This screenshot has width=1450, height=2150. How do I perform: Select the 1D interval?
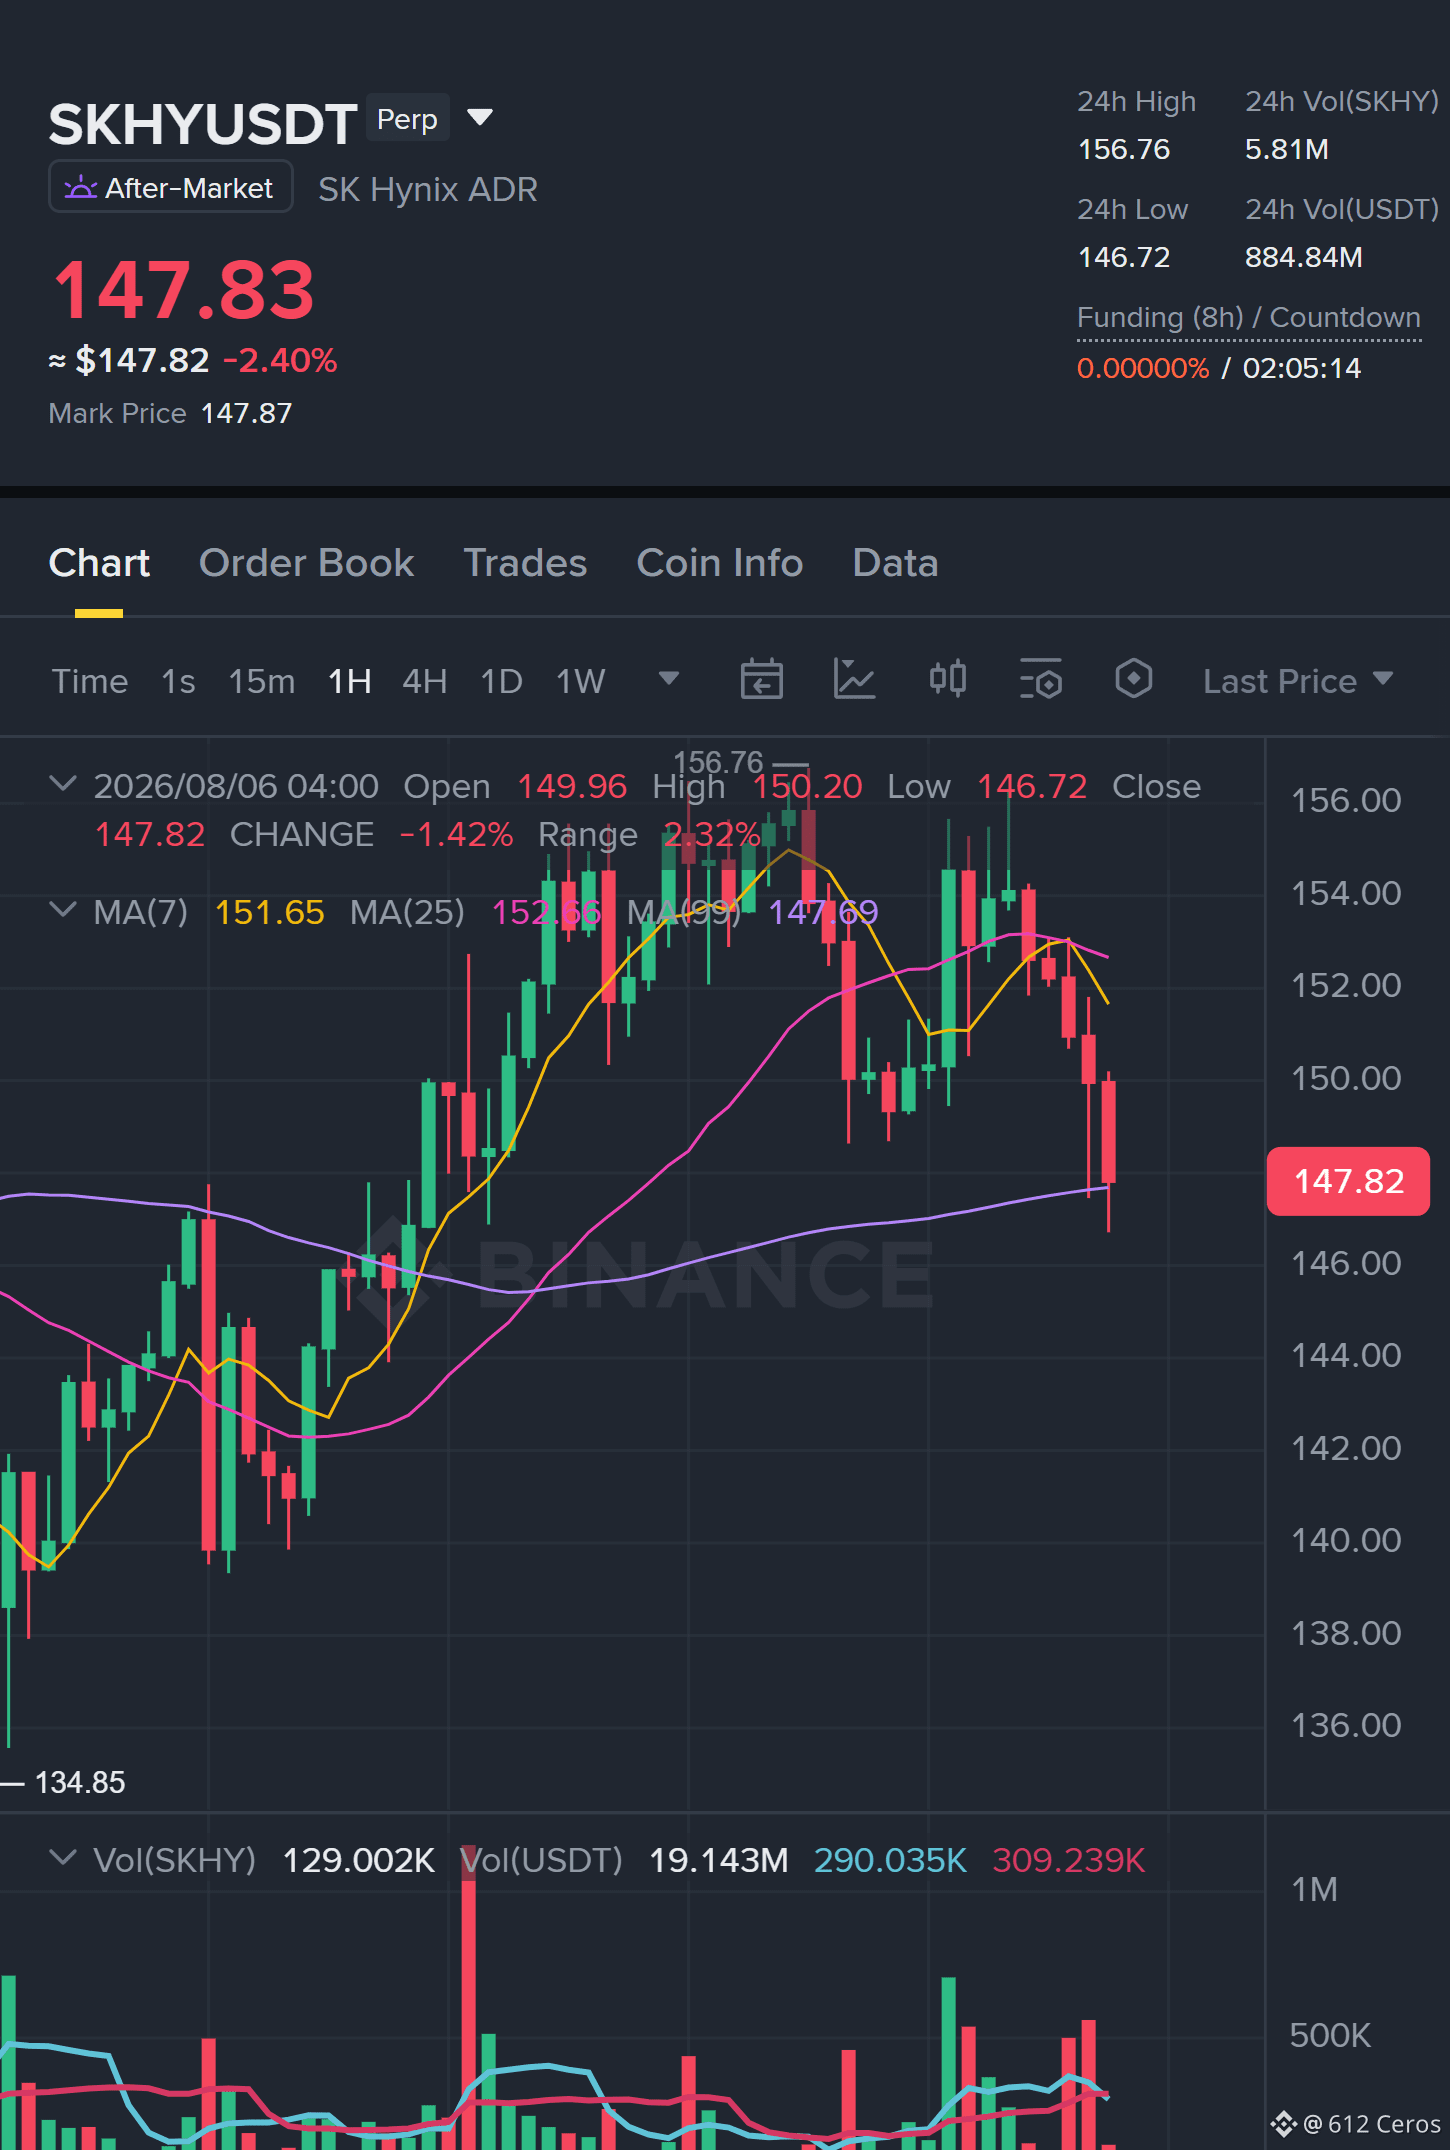click(x=502, y=681)
